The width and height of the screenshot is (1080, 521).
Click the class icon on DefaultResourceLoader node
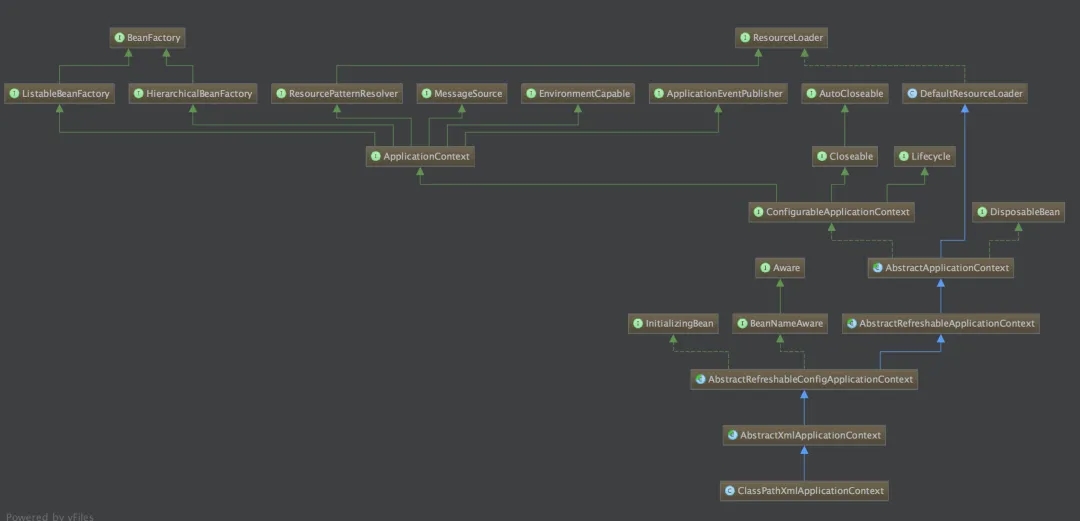pos(911,94)
